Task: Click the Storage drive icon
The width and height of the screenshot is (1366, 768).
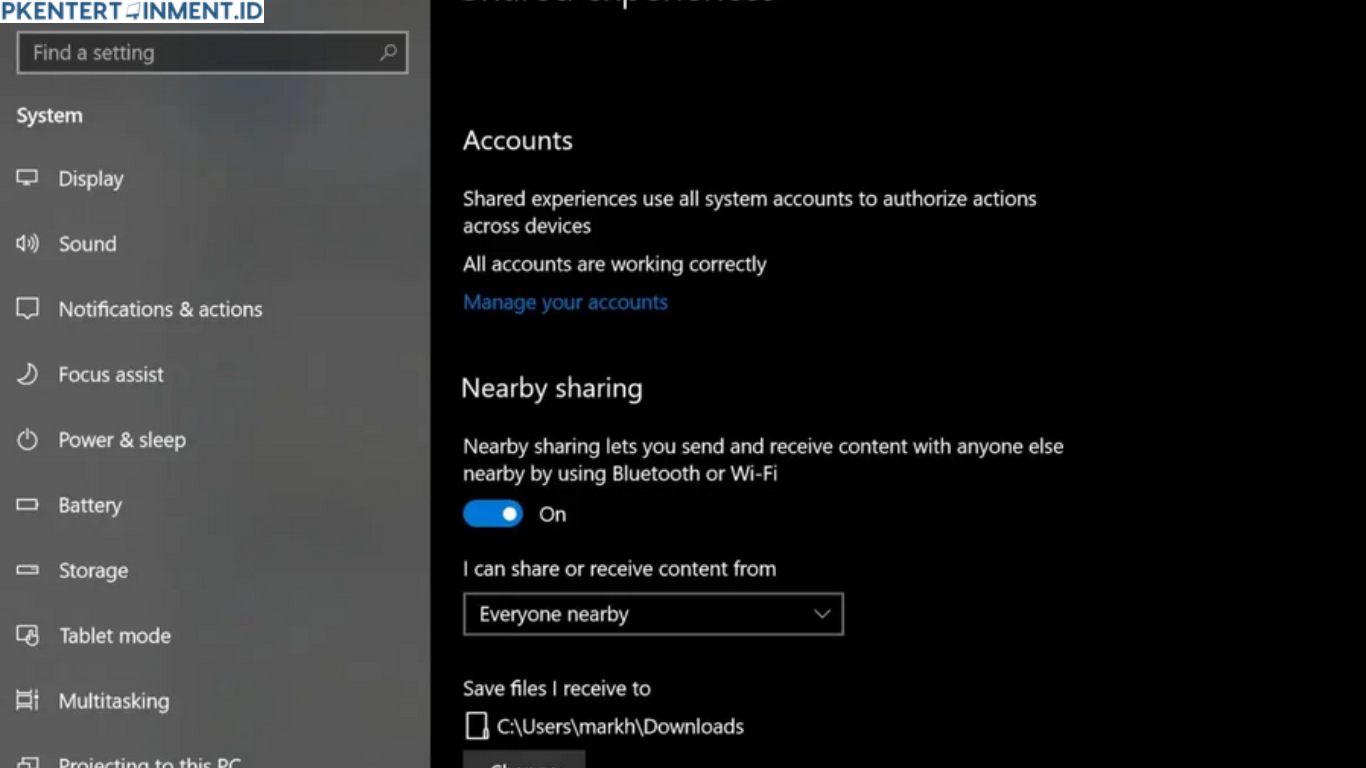Action: coord(27,570)
